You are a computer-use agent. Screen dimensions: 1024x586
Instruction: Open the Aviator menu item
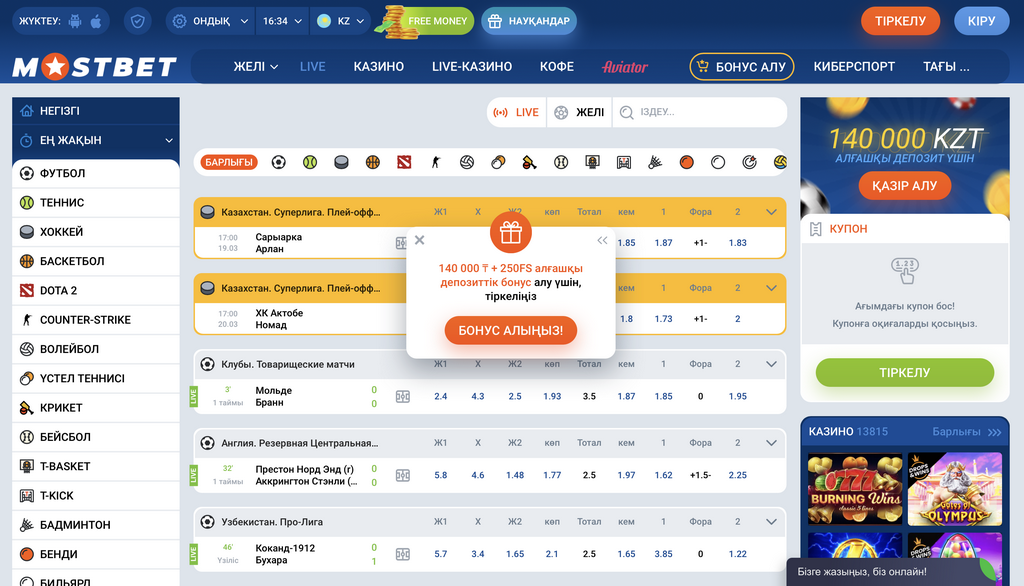(x=626, y=67)
